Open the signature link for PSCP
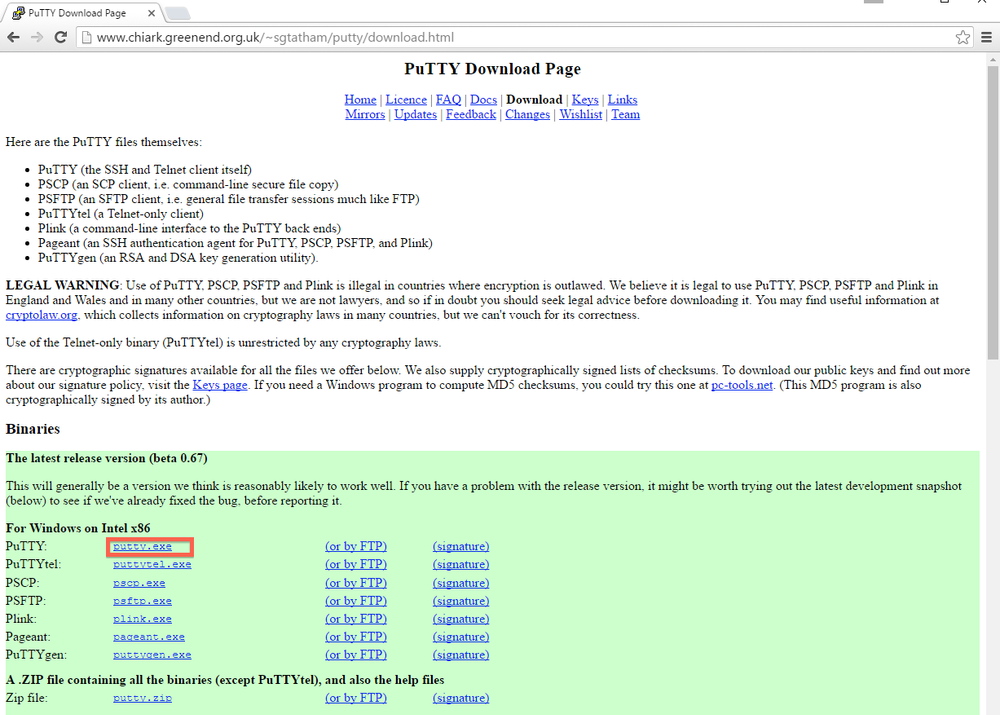Image resolution: width=1000 pixels, height=715 pixels. [461, 582]
